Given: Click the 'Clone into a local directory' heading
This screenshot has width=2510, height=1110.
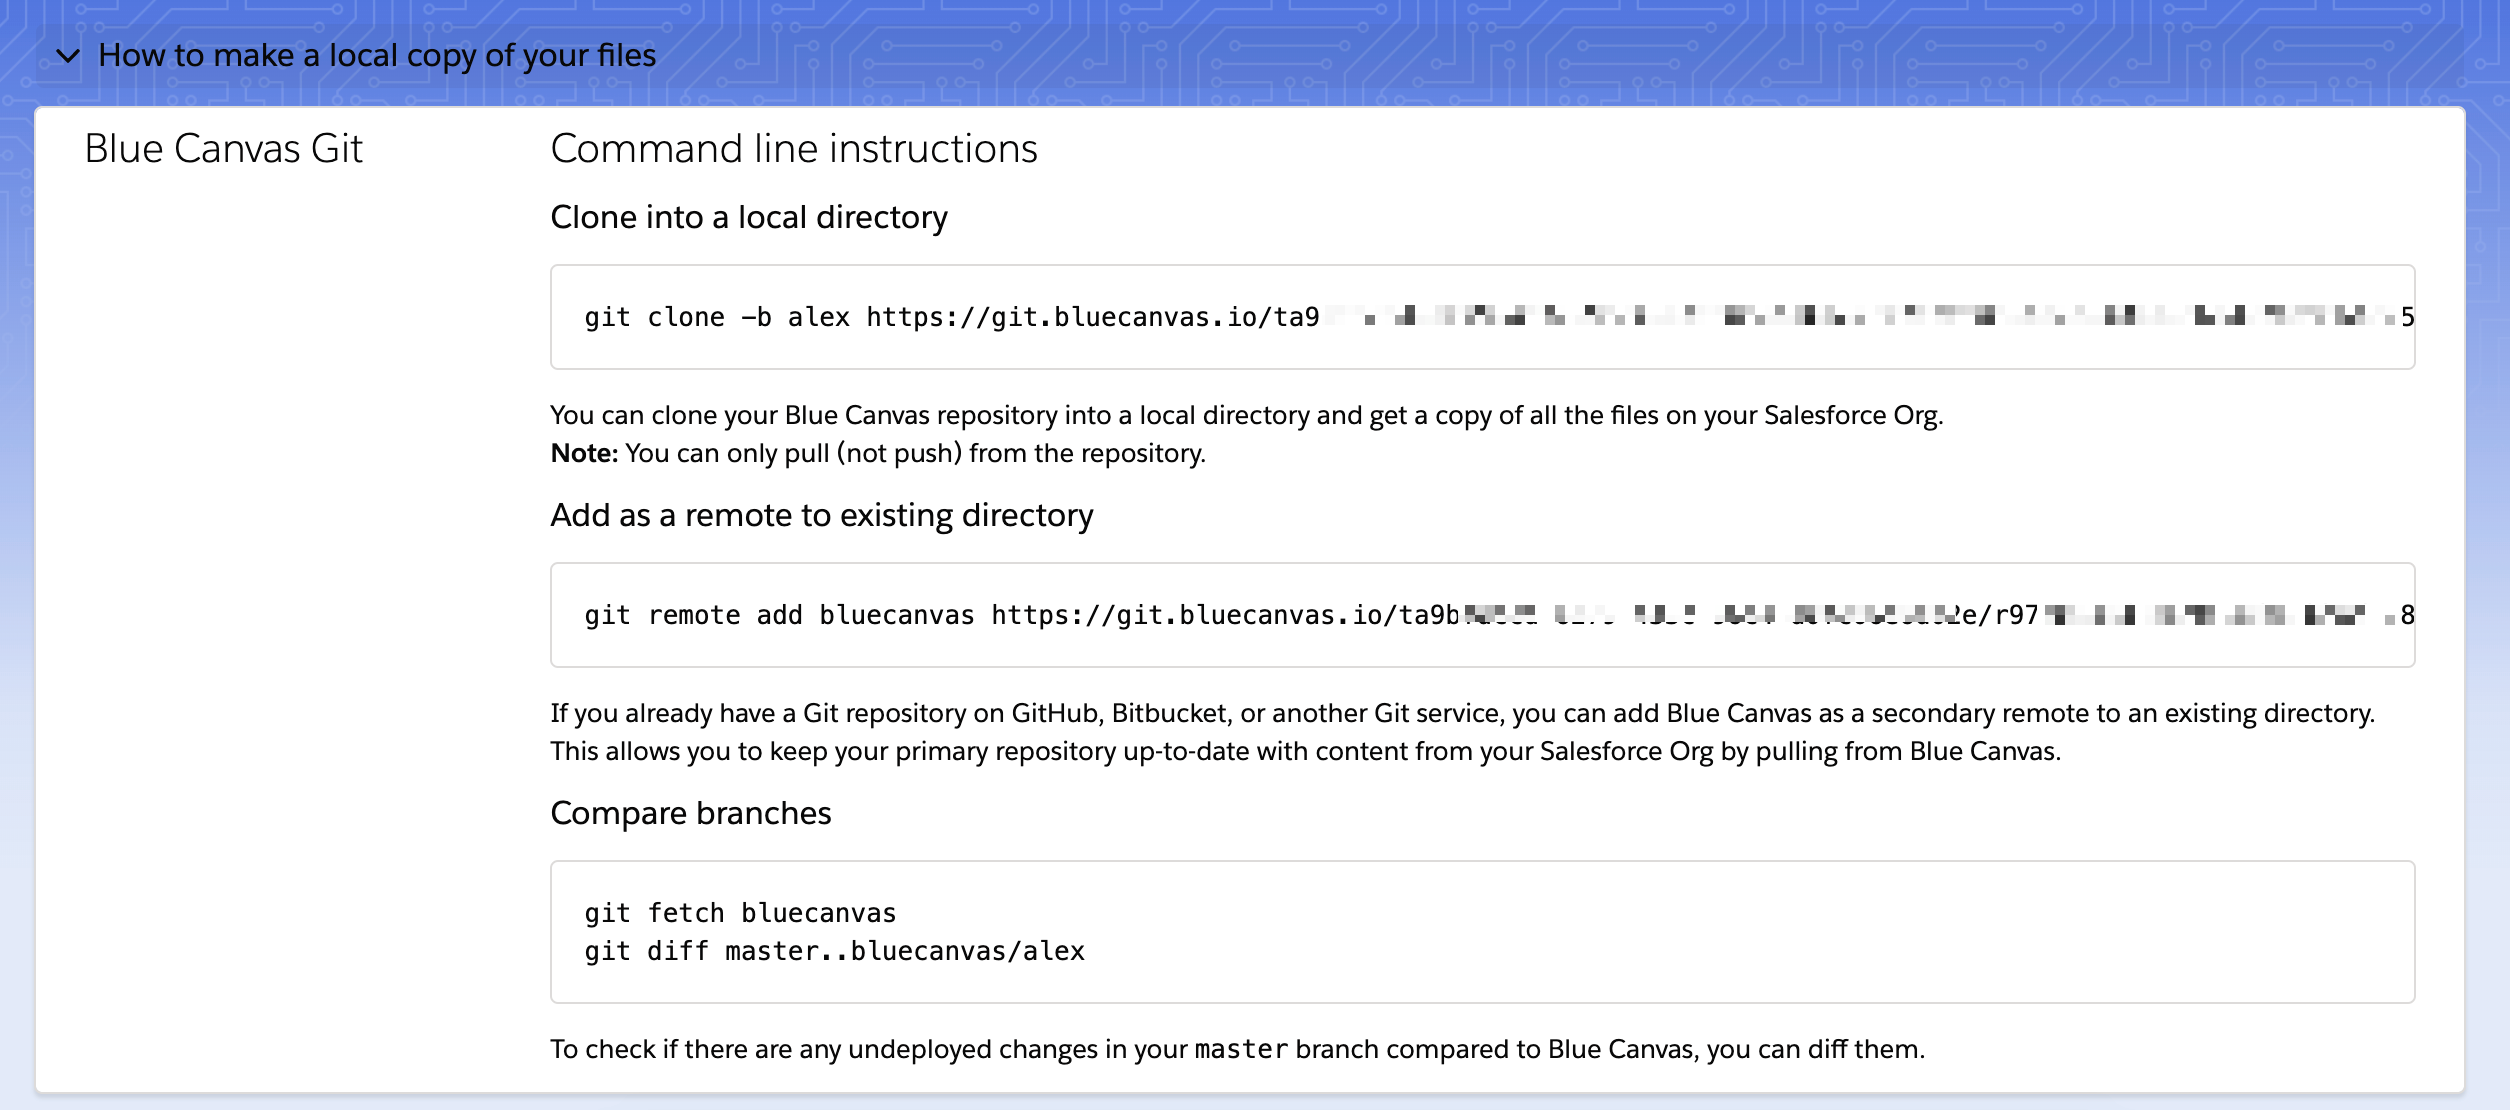Looking at the screenshot, I should (748, 217).
